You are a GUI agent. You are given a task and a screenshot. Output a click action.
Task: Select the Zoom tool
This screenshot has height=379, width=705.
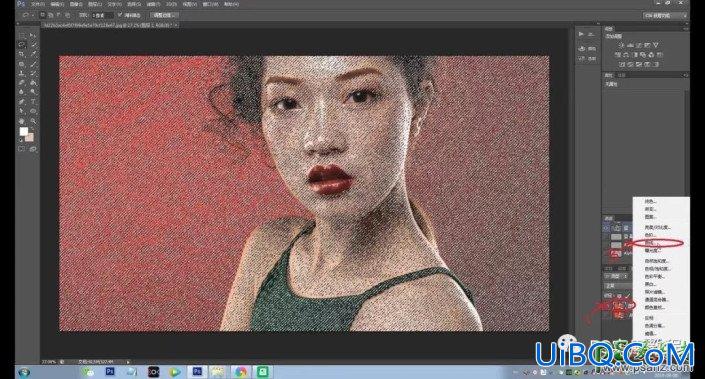click(x=33, y=121)
